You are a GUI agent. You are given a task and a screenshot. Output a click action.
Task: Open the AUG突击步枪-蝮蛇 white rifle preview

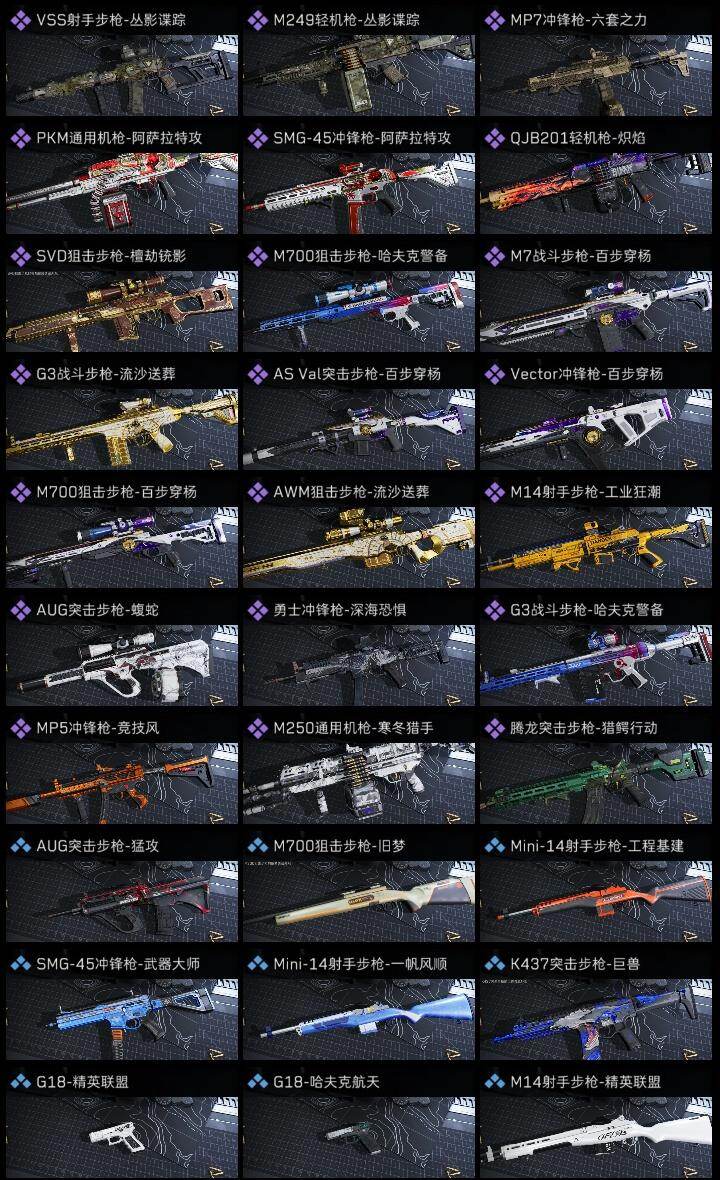click(122, 665)
